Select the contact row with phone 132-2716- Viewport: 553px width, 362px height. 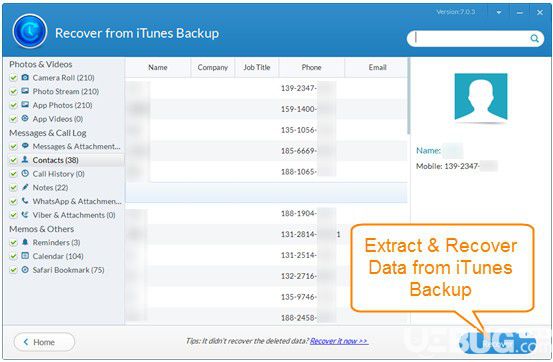[x=266, y=276]
